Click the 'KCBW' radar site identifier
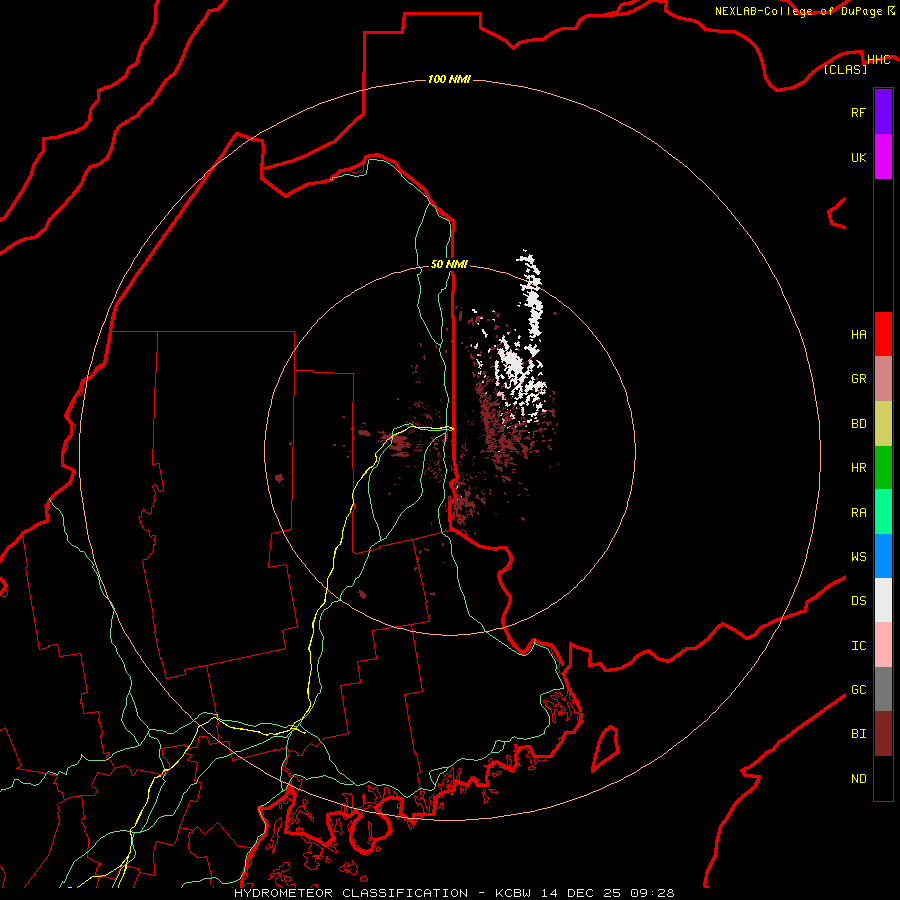900x900 pixels. 513,893
